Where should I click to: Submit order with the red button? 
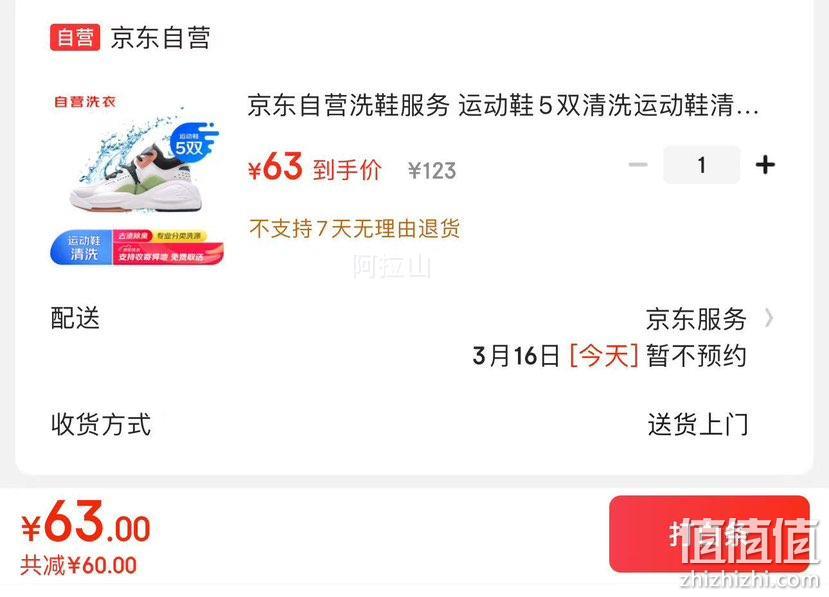(710, 534)
